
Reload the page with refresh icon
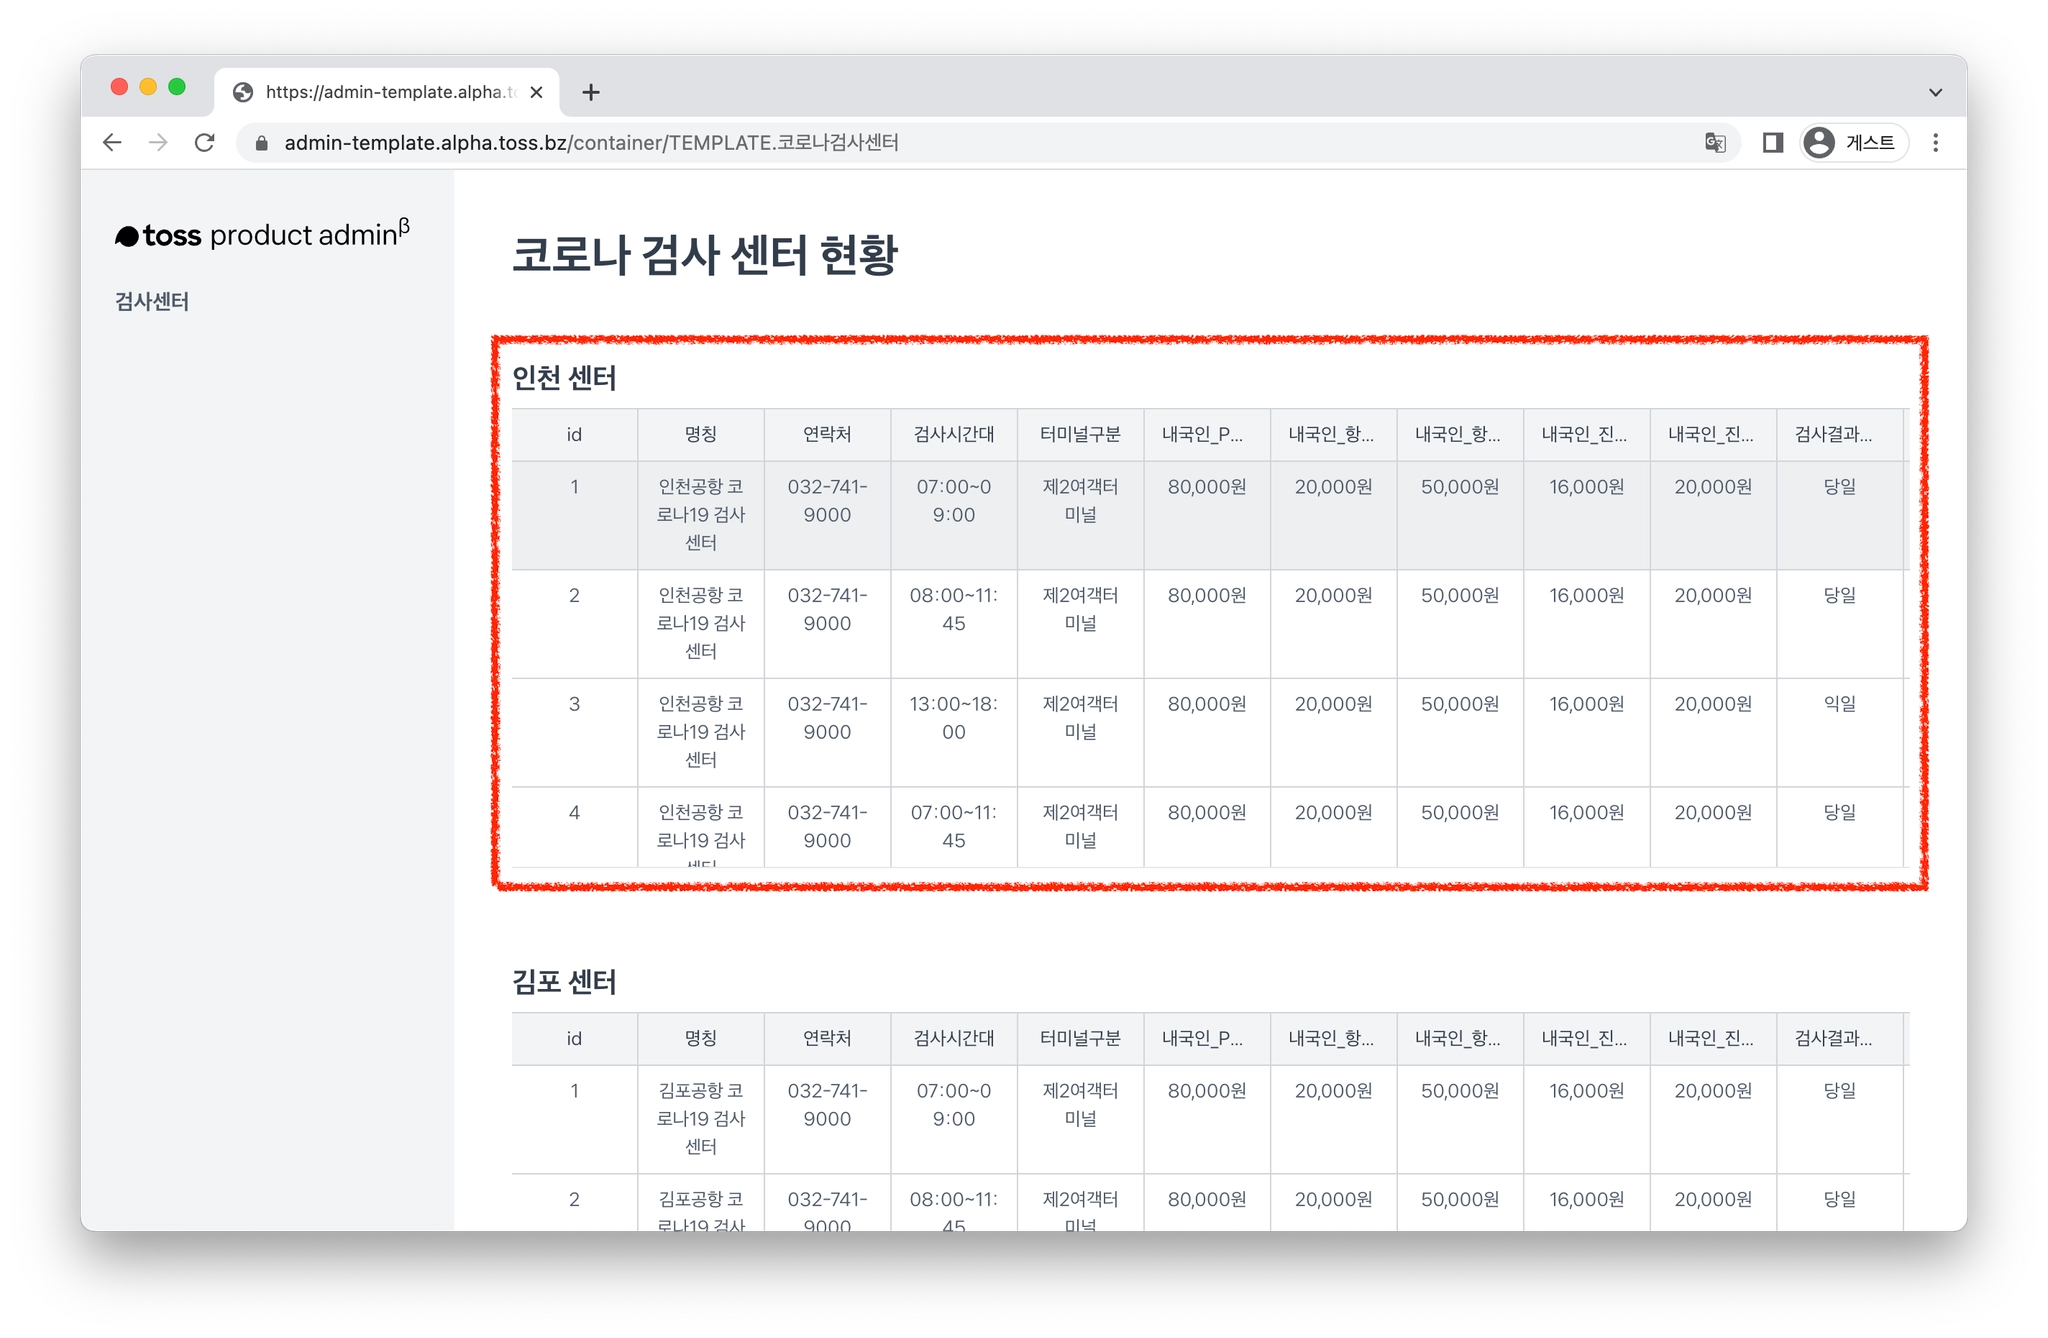(205, 143)
